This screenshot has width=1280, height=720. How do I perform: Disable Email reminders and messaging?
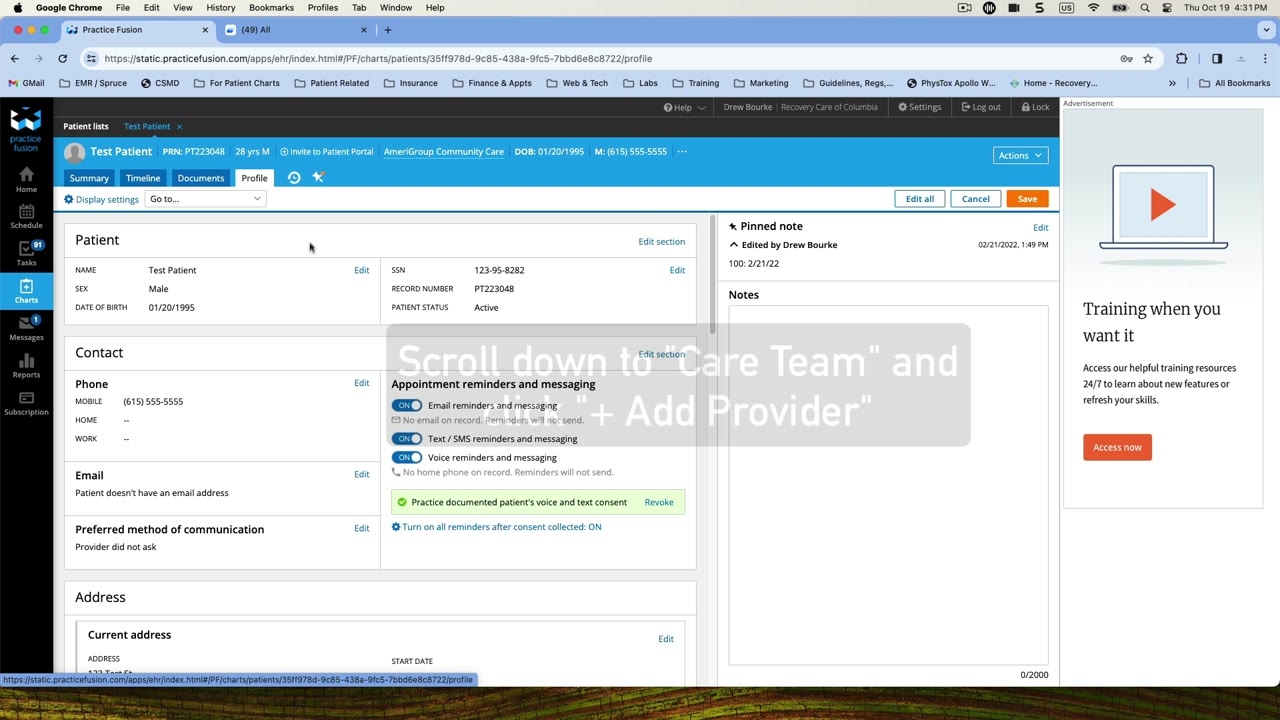408,405
